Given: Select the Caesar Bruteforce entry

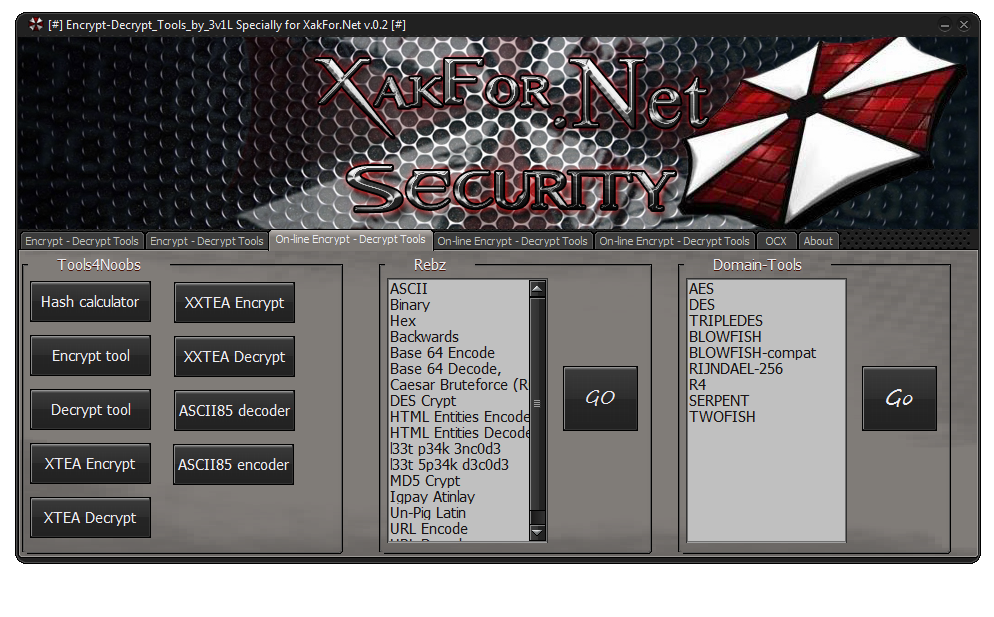Looking at the screenshot, I should coord(459,385).
